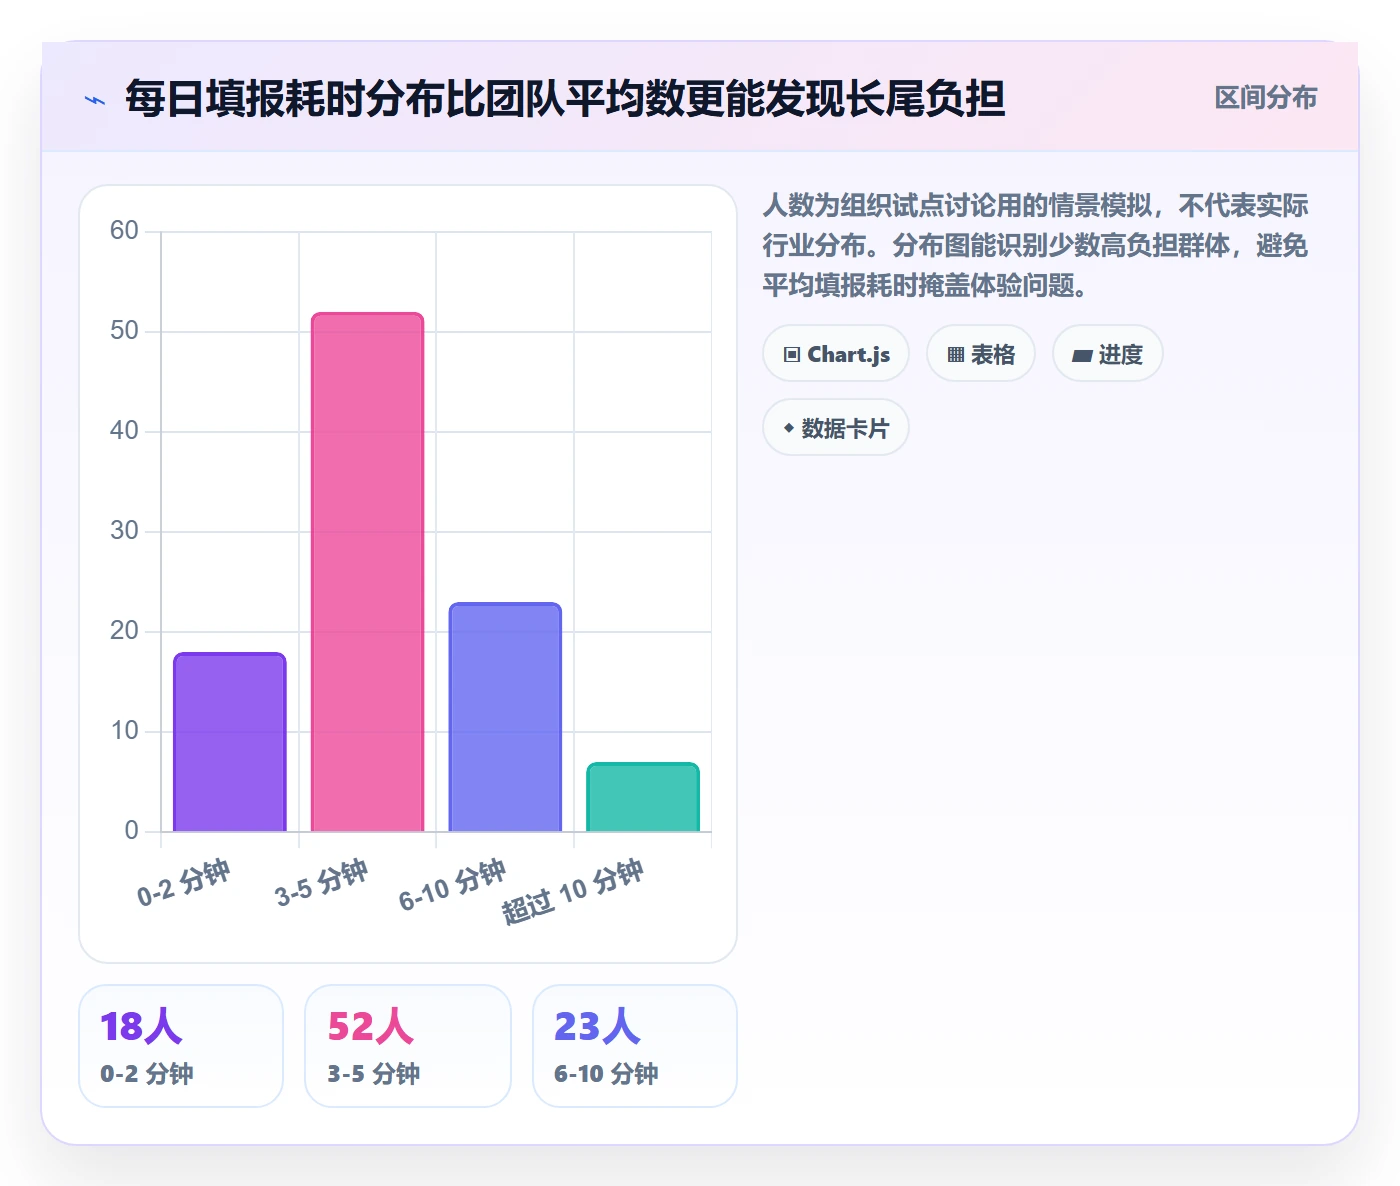Click the lightning bolt icon beside the title

point(95,100)
